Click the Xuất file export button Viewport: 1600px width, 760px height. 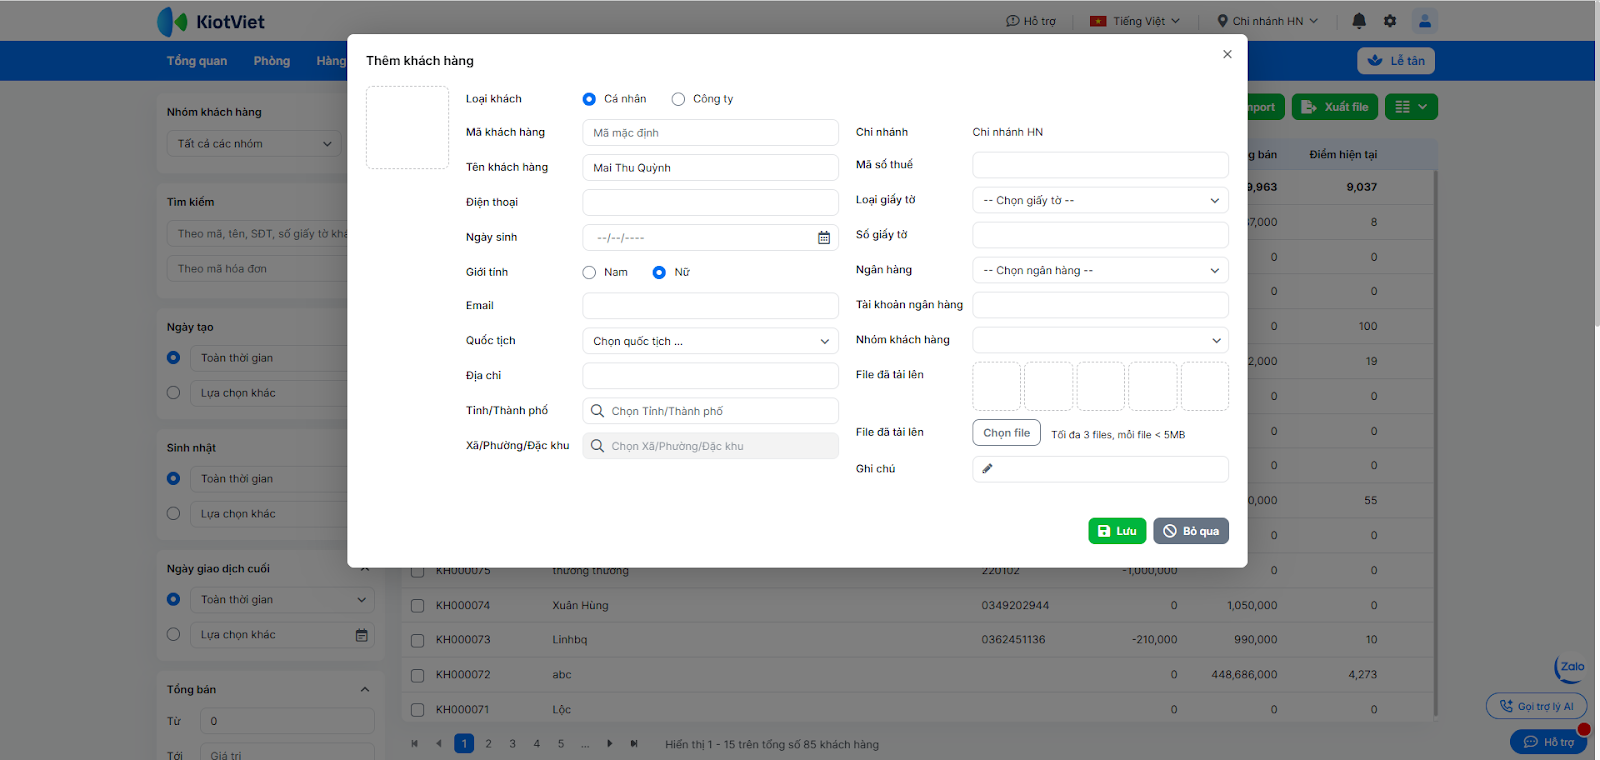(1335, 107)
